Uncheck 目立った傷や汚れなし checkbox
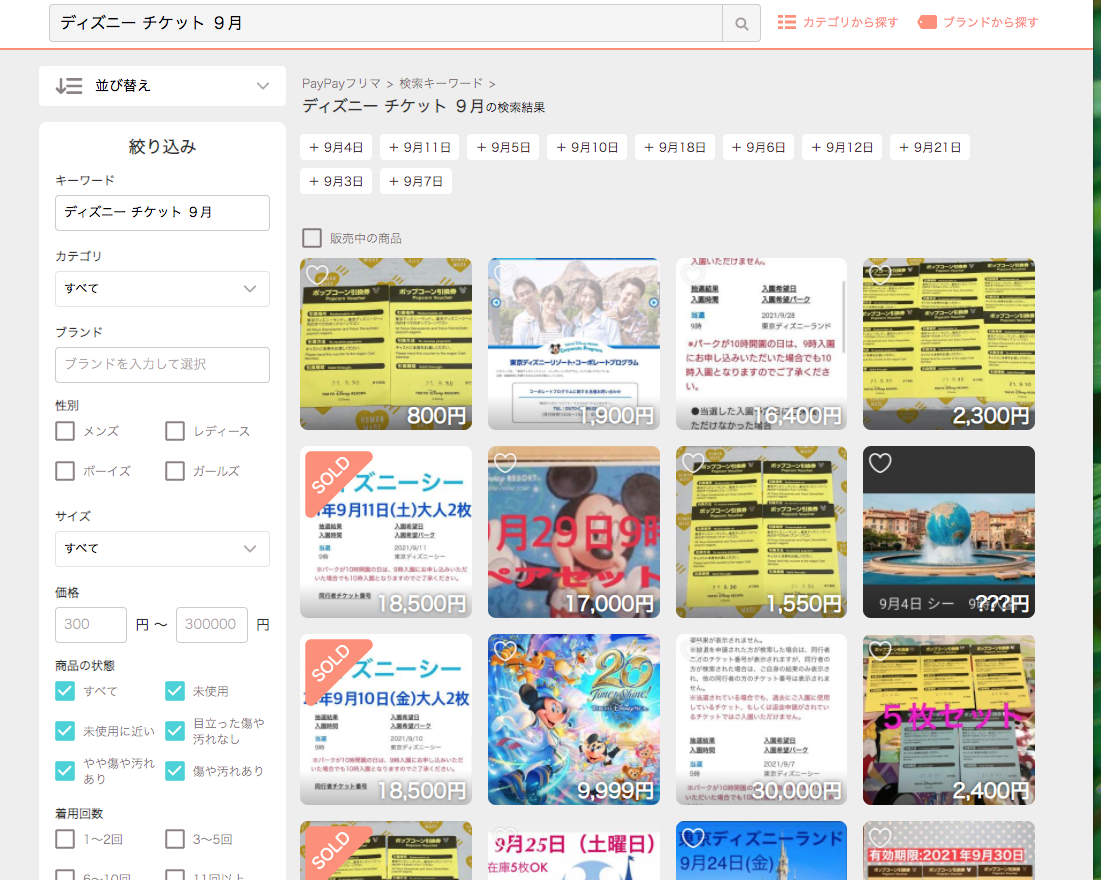This screenshot has height=880, width=1101. pos(175,731)
